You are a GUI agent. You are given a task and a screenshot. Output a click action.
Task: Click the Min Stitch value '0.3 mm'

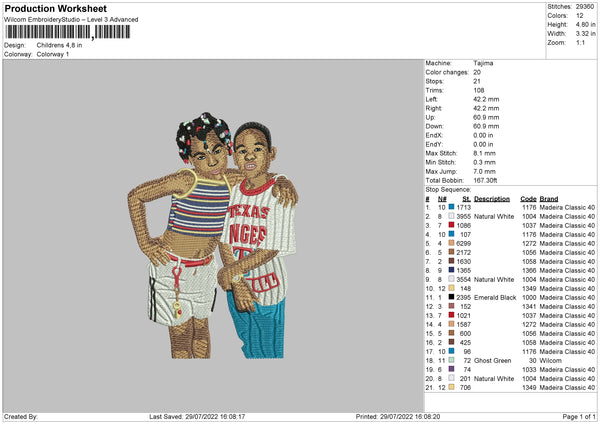point(484,162)
